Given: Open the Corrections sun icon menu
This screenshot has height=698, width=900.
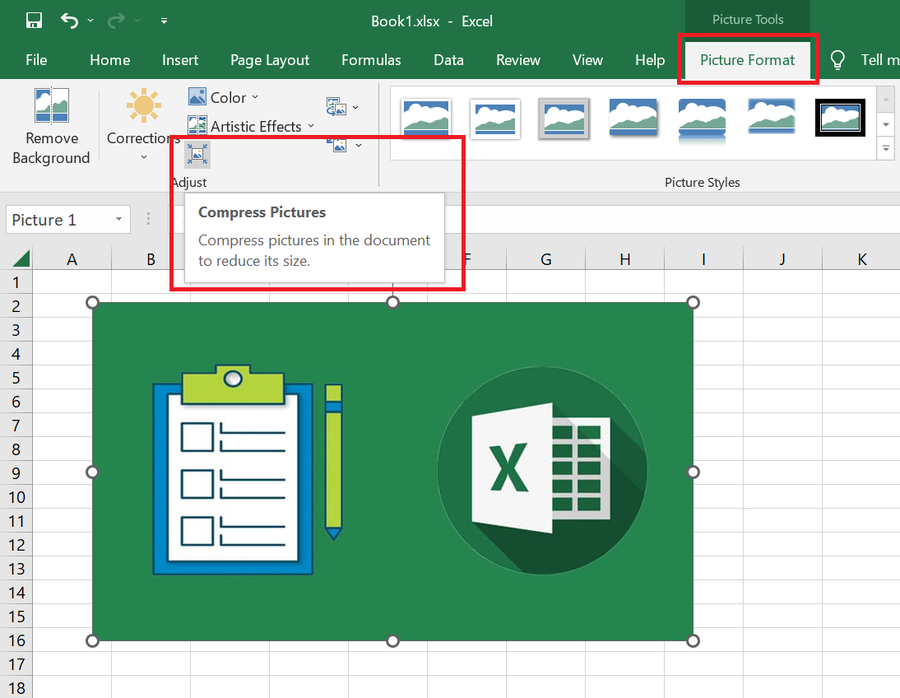Looking at the screenshot, I should pyautogui.click(x=143, y=105).
